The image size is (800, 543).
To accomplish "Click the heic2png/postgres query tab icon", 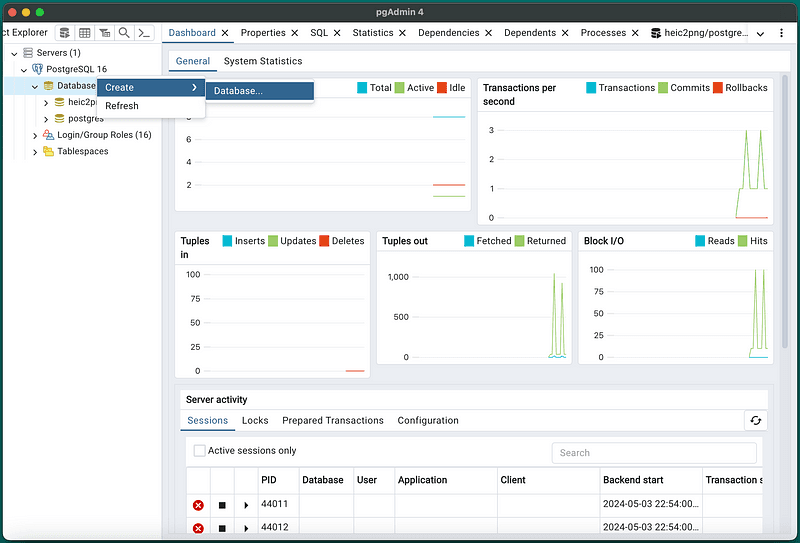I will (656, 33).
